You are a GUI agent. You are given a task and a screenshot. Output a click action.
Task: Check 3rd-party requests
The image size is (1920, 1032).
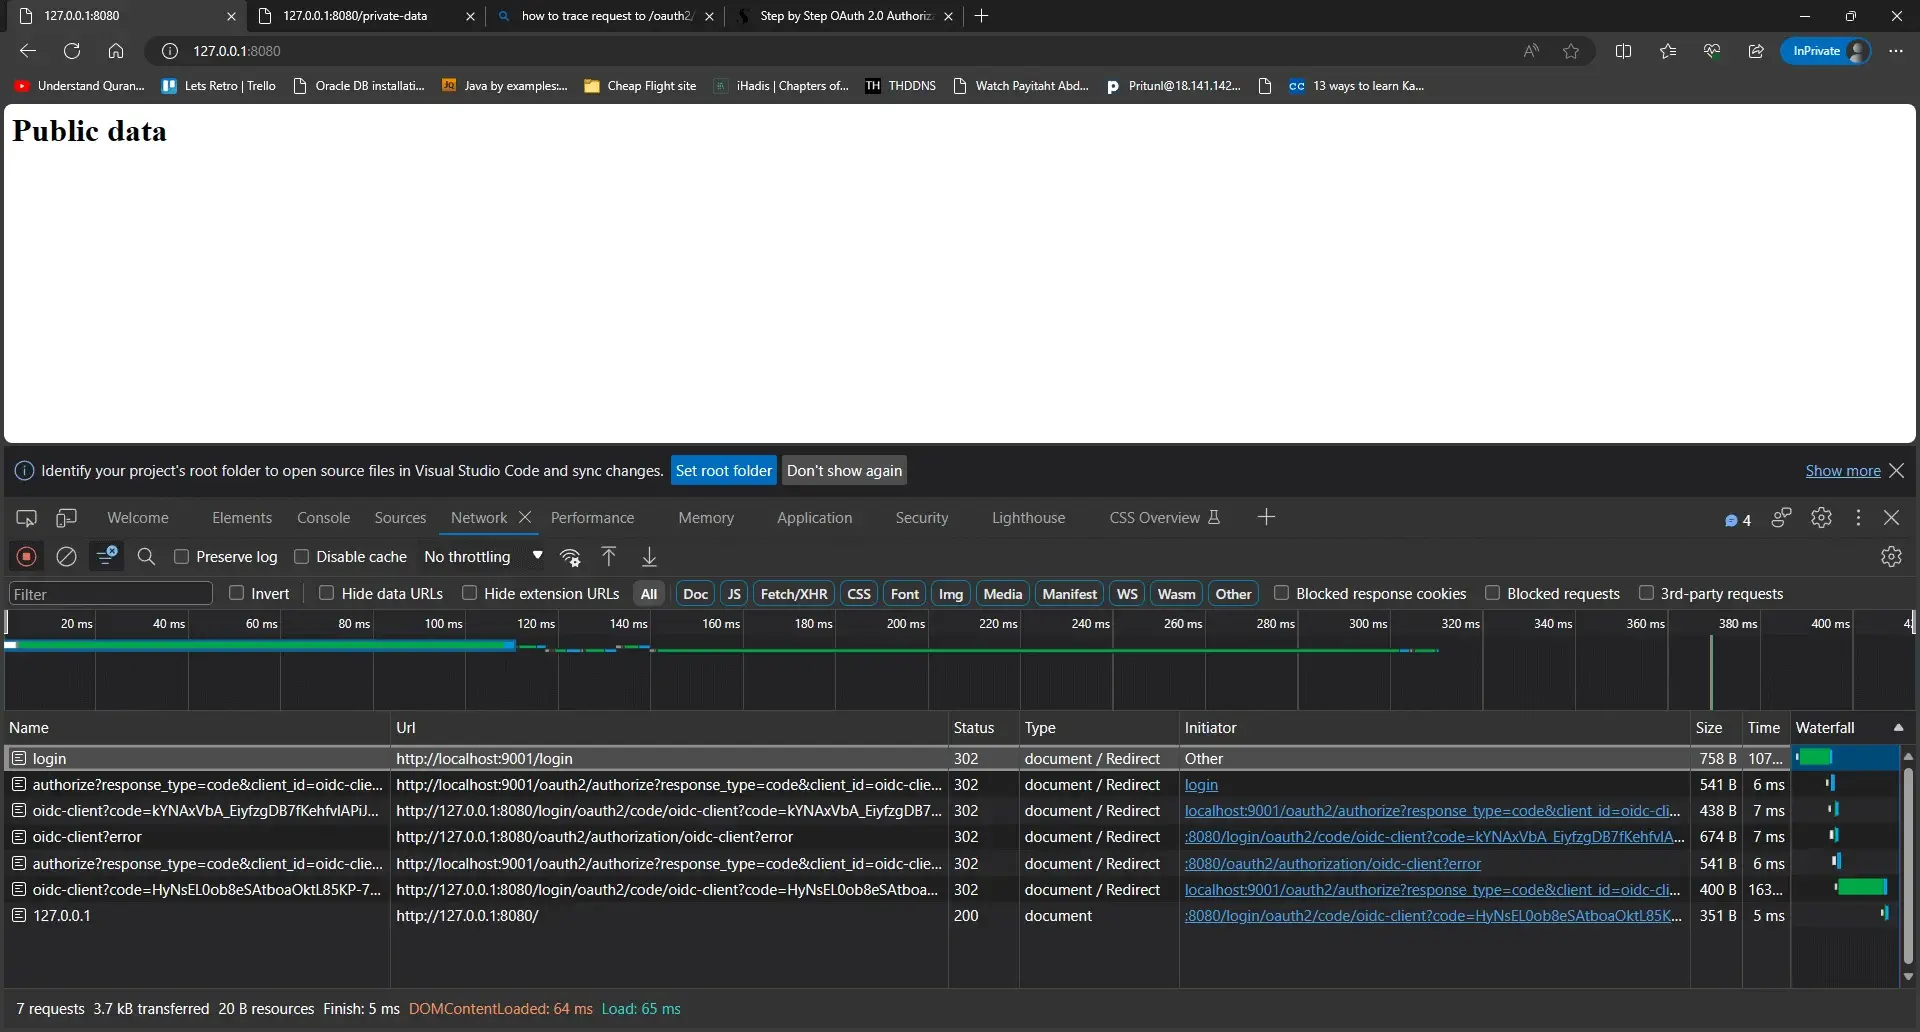tap(1646, 593)
